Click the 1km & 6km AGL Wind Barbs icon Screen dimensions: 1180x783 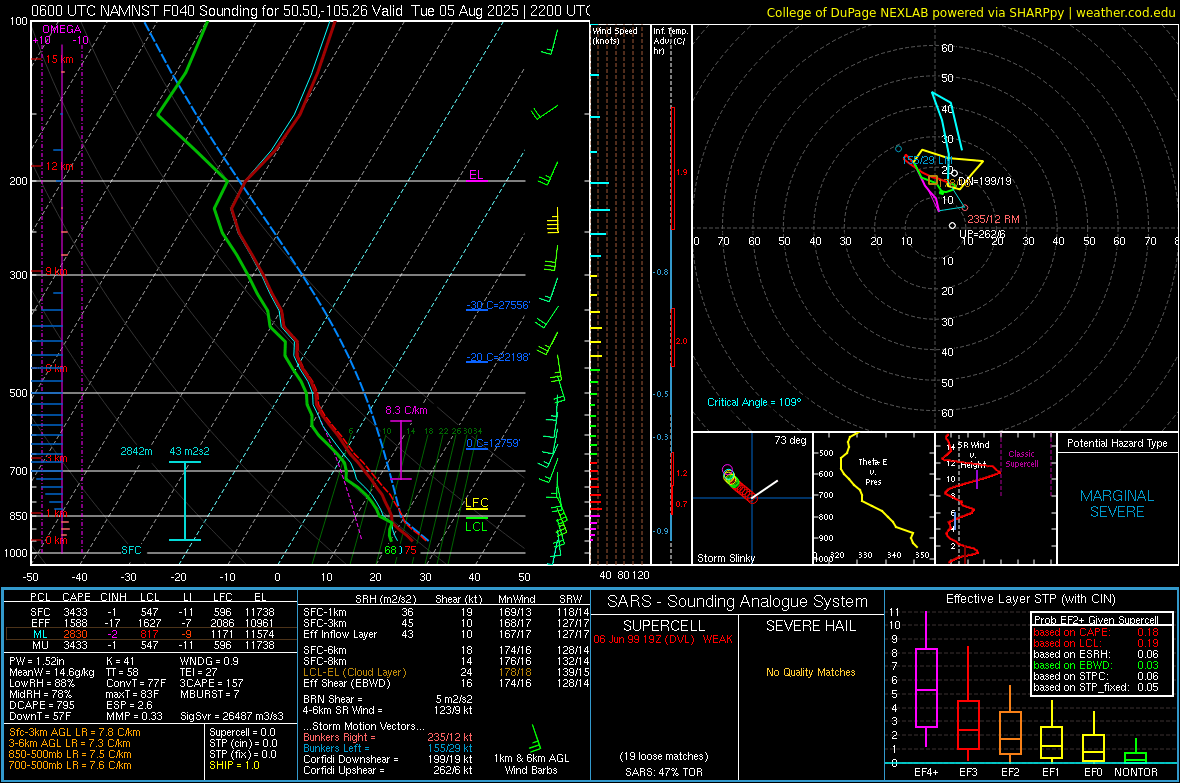535,738
